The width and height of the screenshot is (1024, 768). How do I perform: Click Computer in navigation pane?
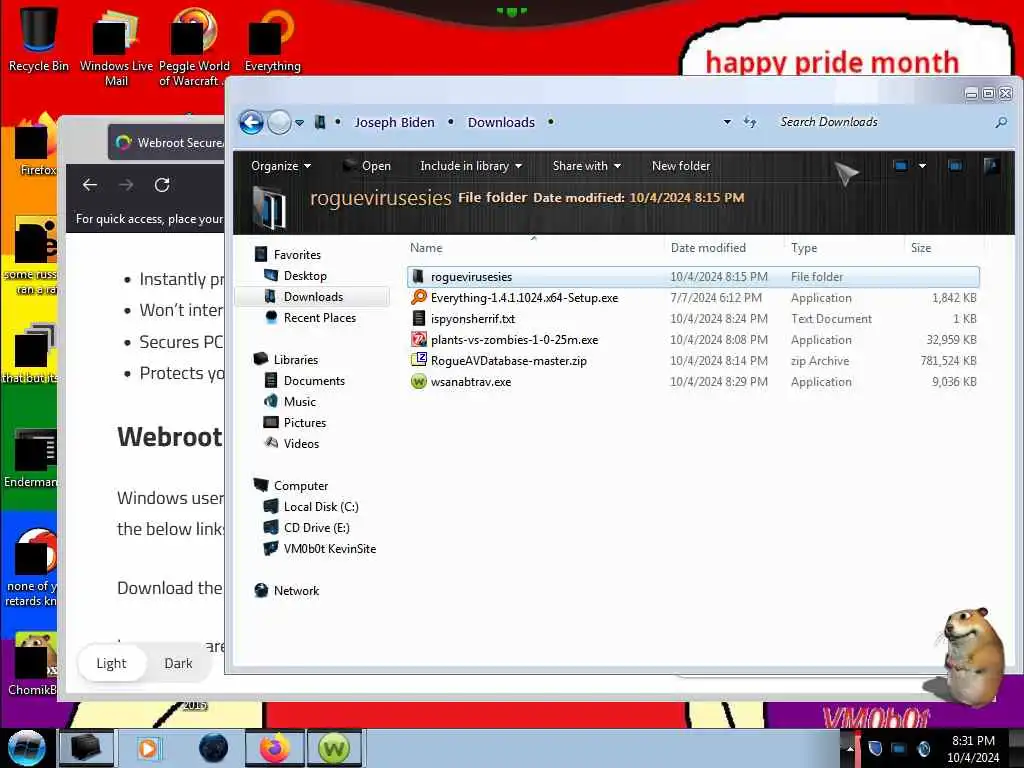pyautogui.click(x=300, y=486)
